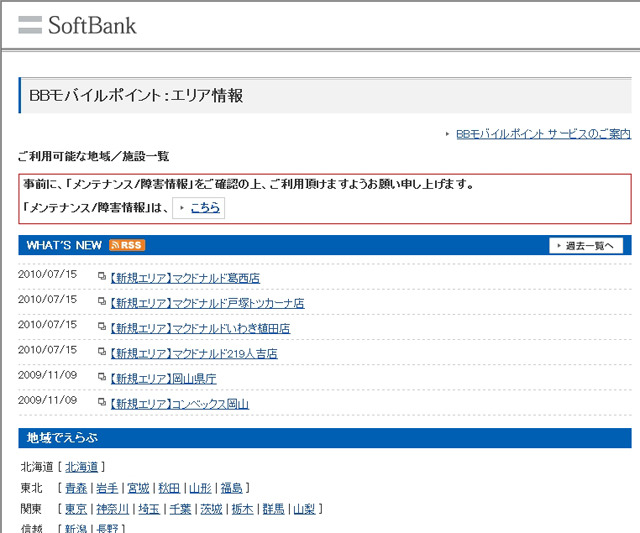
Task: Click the BBモバイルポイント:エリア情報 page title
Action: (x=136, y=96)
